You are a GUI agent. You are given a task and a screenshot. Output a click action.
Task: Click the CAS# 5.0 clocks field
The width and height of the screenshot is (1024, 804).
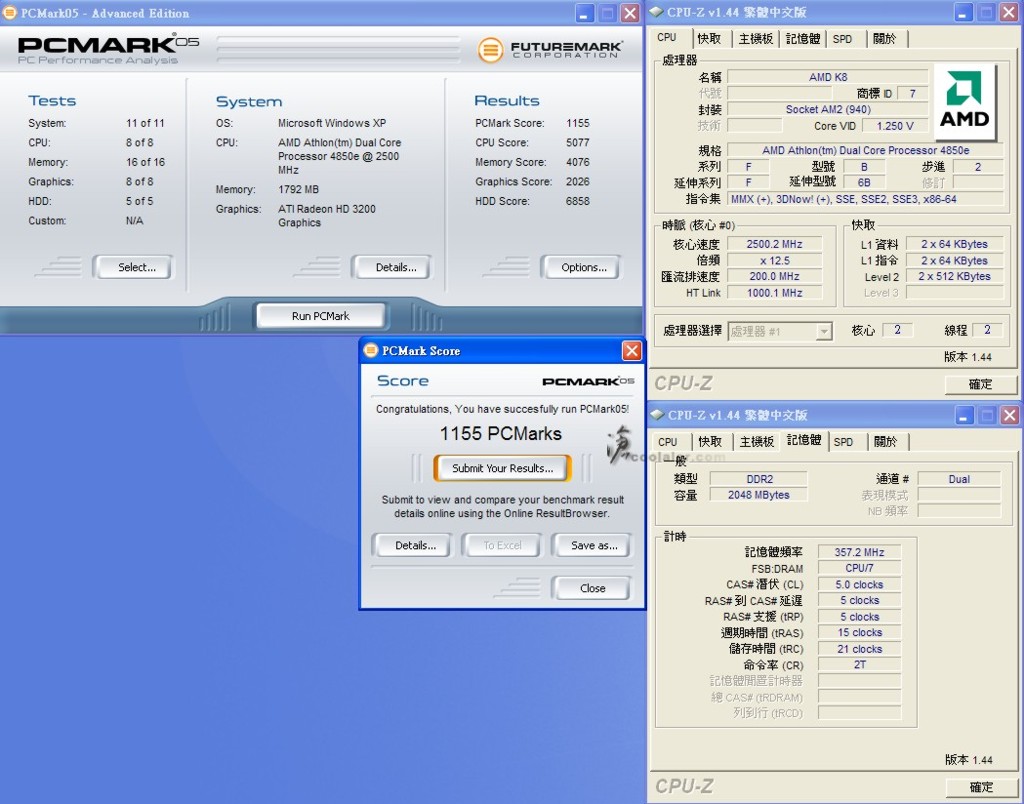859,585
